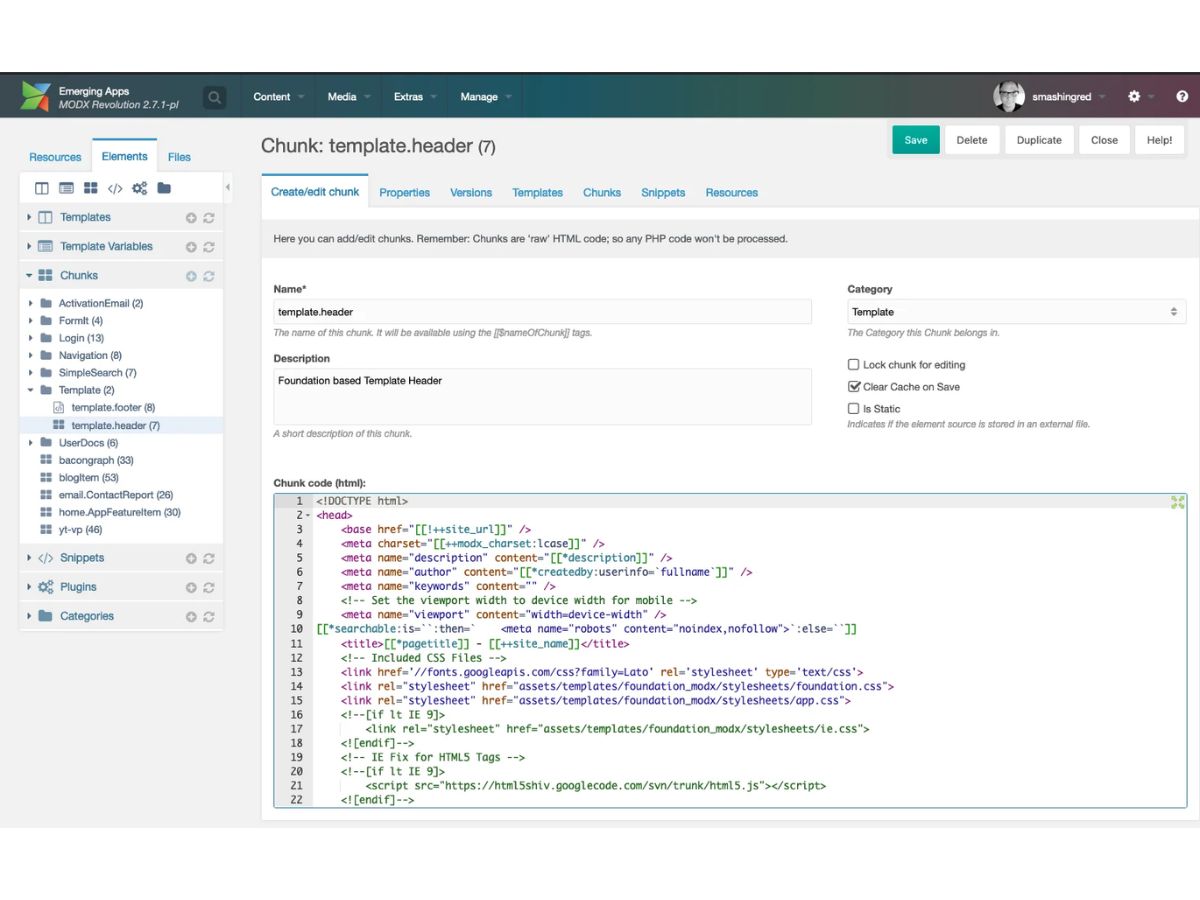This screenshot has width=1200, height=900.
Task: Open the help question mark icon
Action: point(1182,97)
